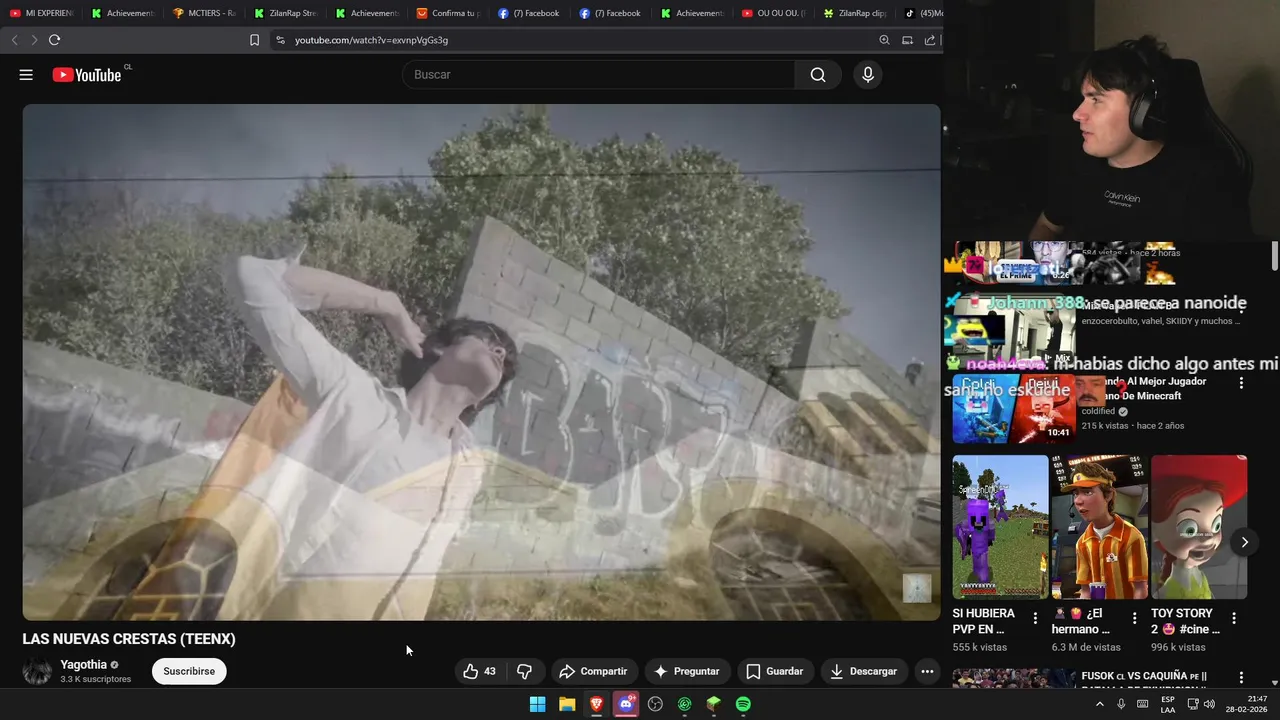Open the Yagothia channel name link

coord(84,665)
